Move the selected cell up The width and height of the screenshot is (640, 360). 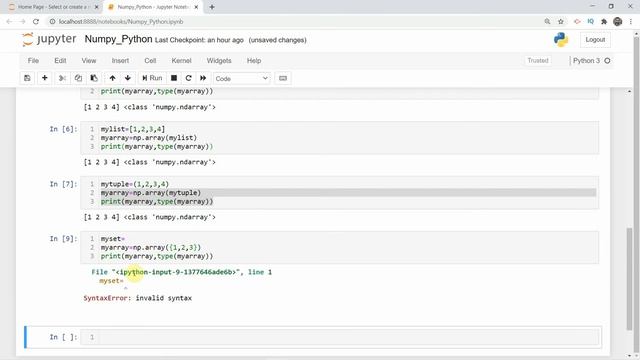pyautogui.click(x=112, y=78)
